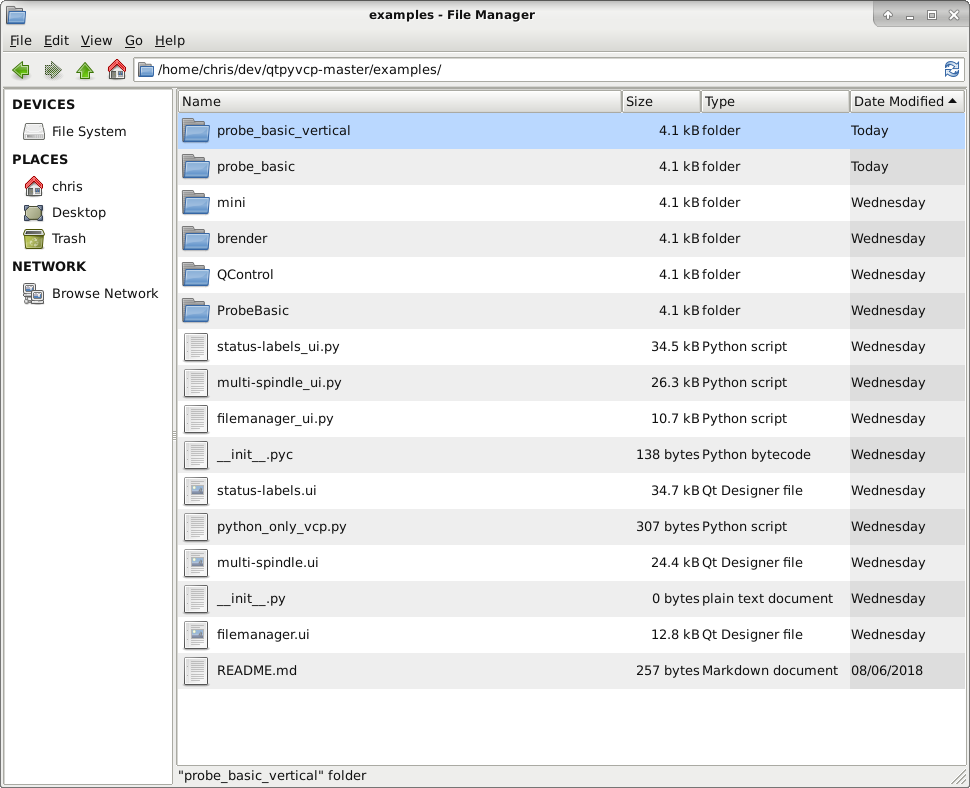
Task: Click the probe_basic_vertical folder icon
Action: tap(196, 131)
